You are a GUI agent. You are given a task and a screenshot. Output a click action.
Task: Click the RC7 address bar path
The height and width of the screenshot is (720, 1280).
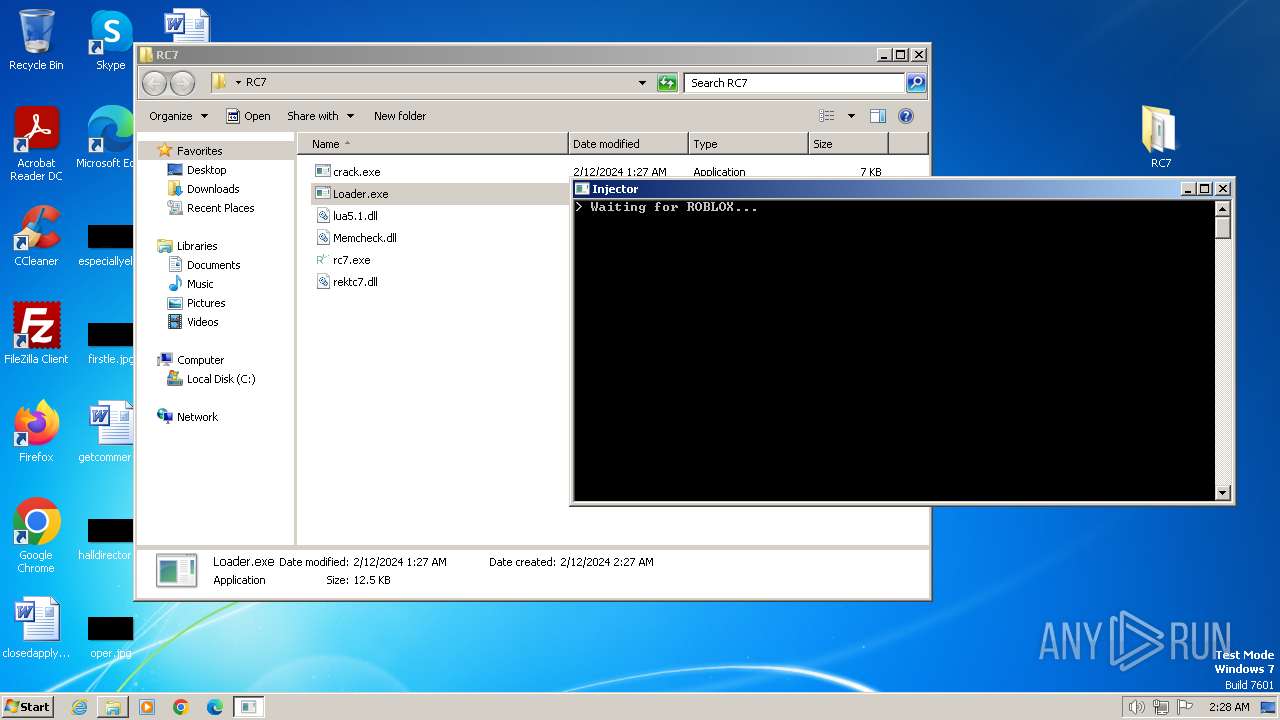click(x=256, y=83)
